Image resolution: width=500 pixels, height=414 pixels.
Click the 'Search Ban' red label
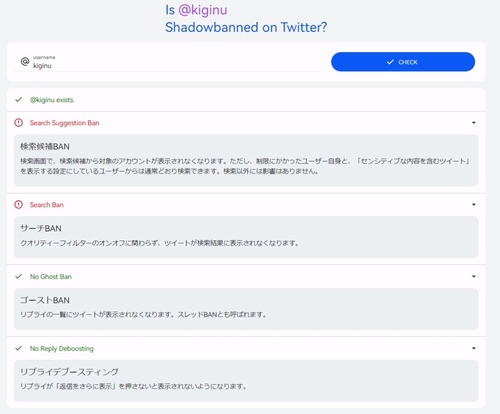click(47, 205)
